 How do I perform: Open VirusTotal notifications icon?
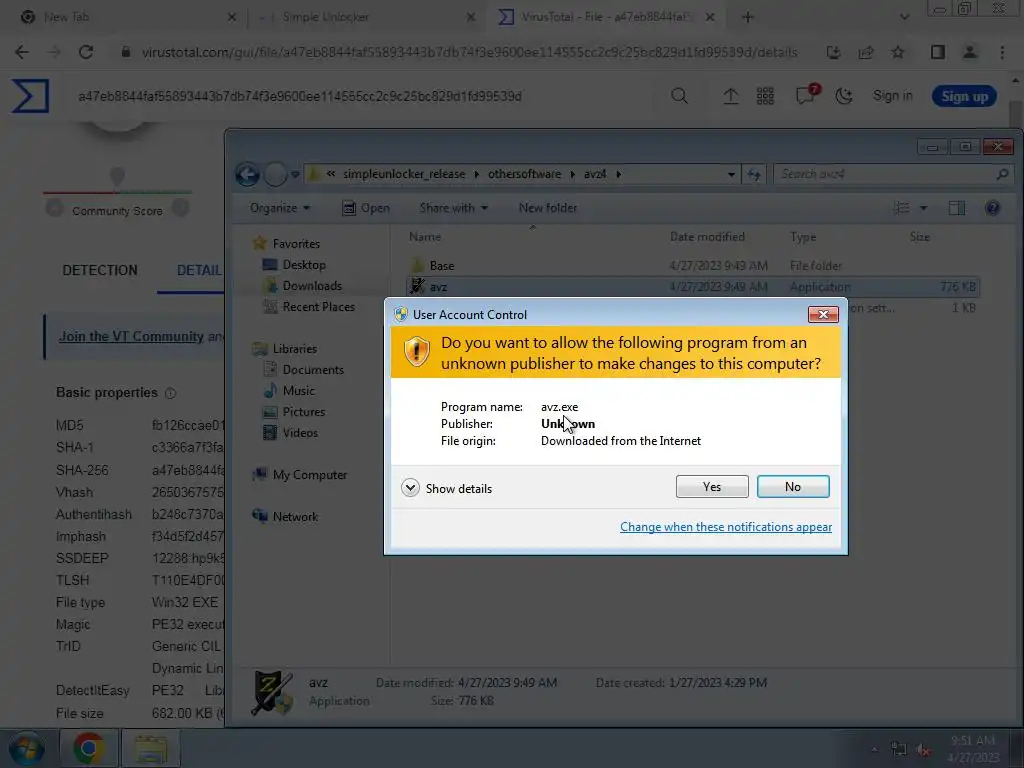(x=806, y=95)
